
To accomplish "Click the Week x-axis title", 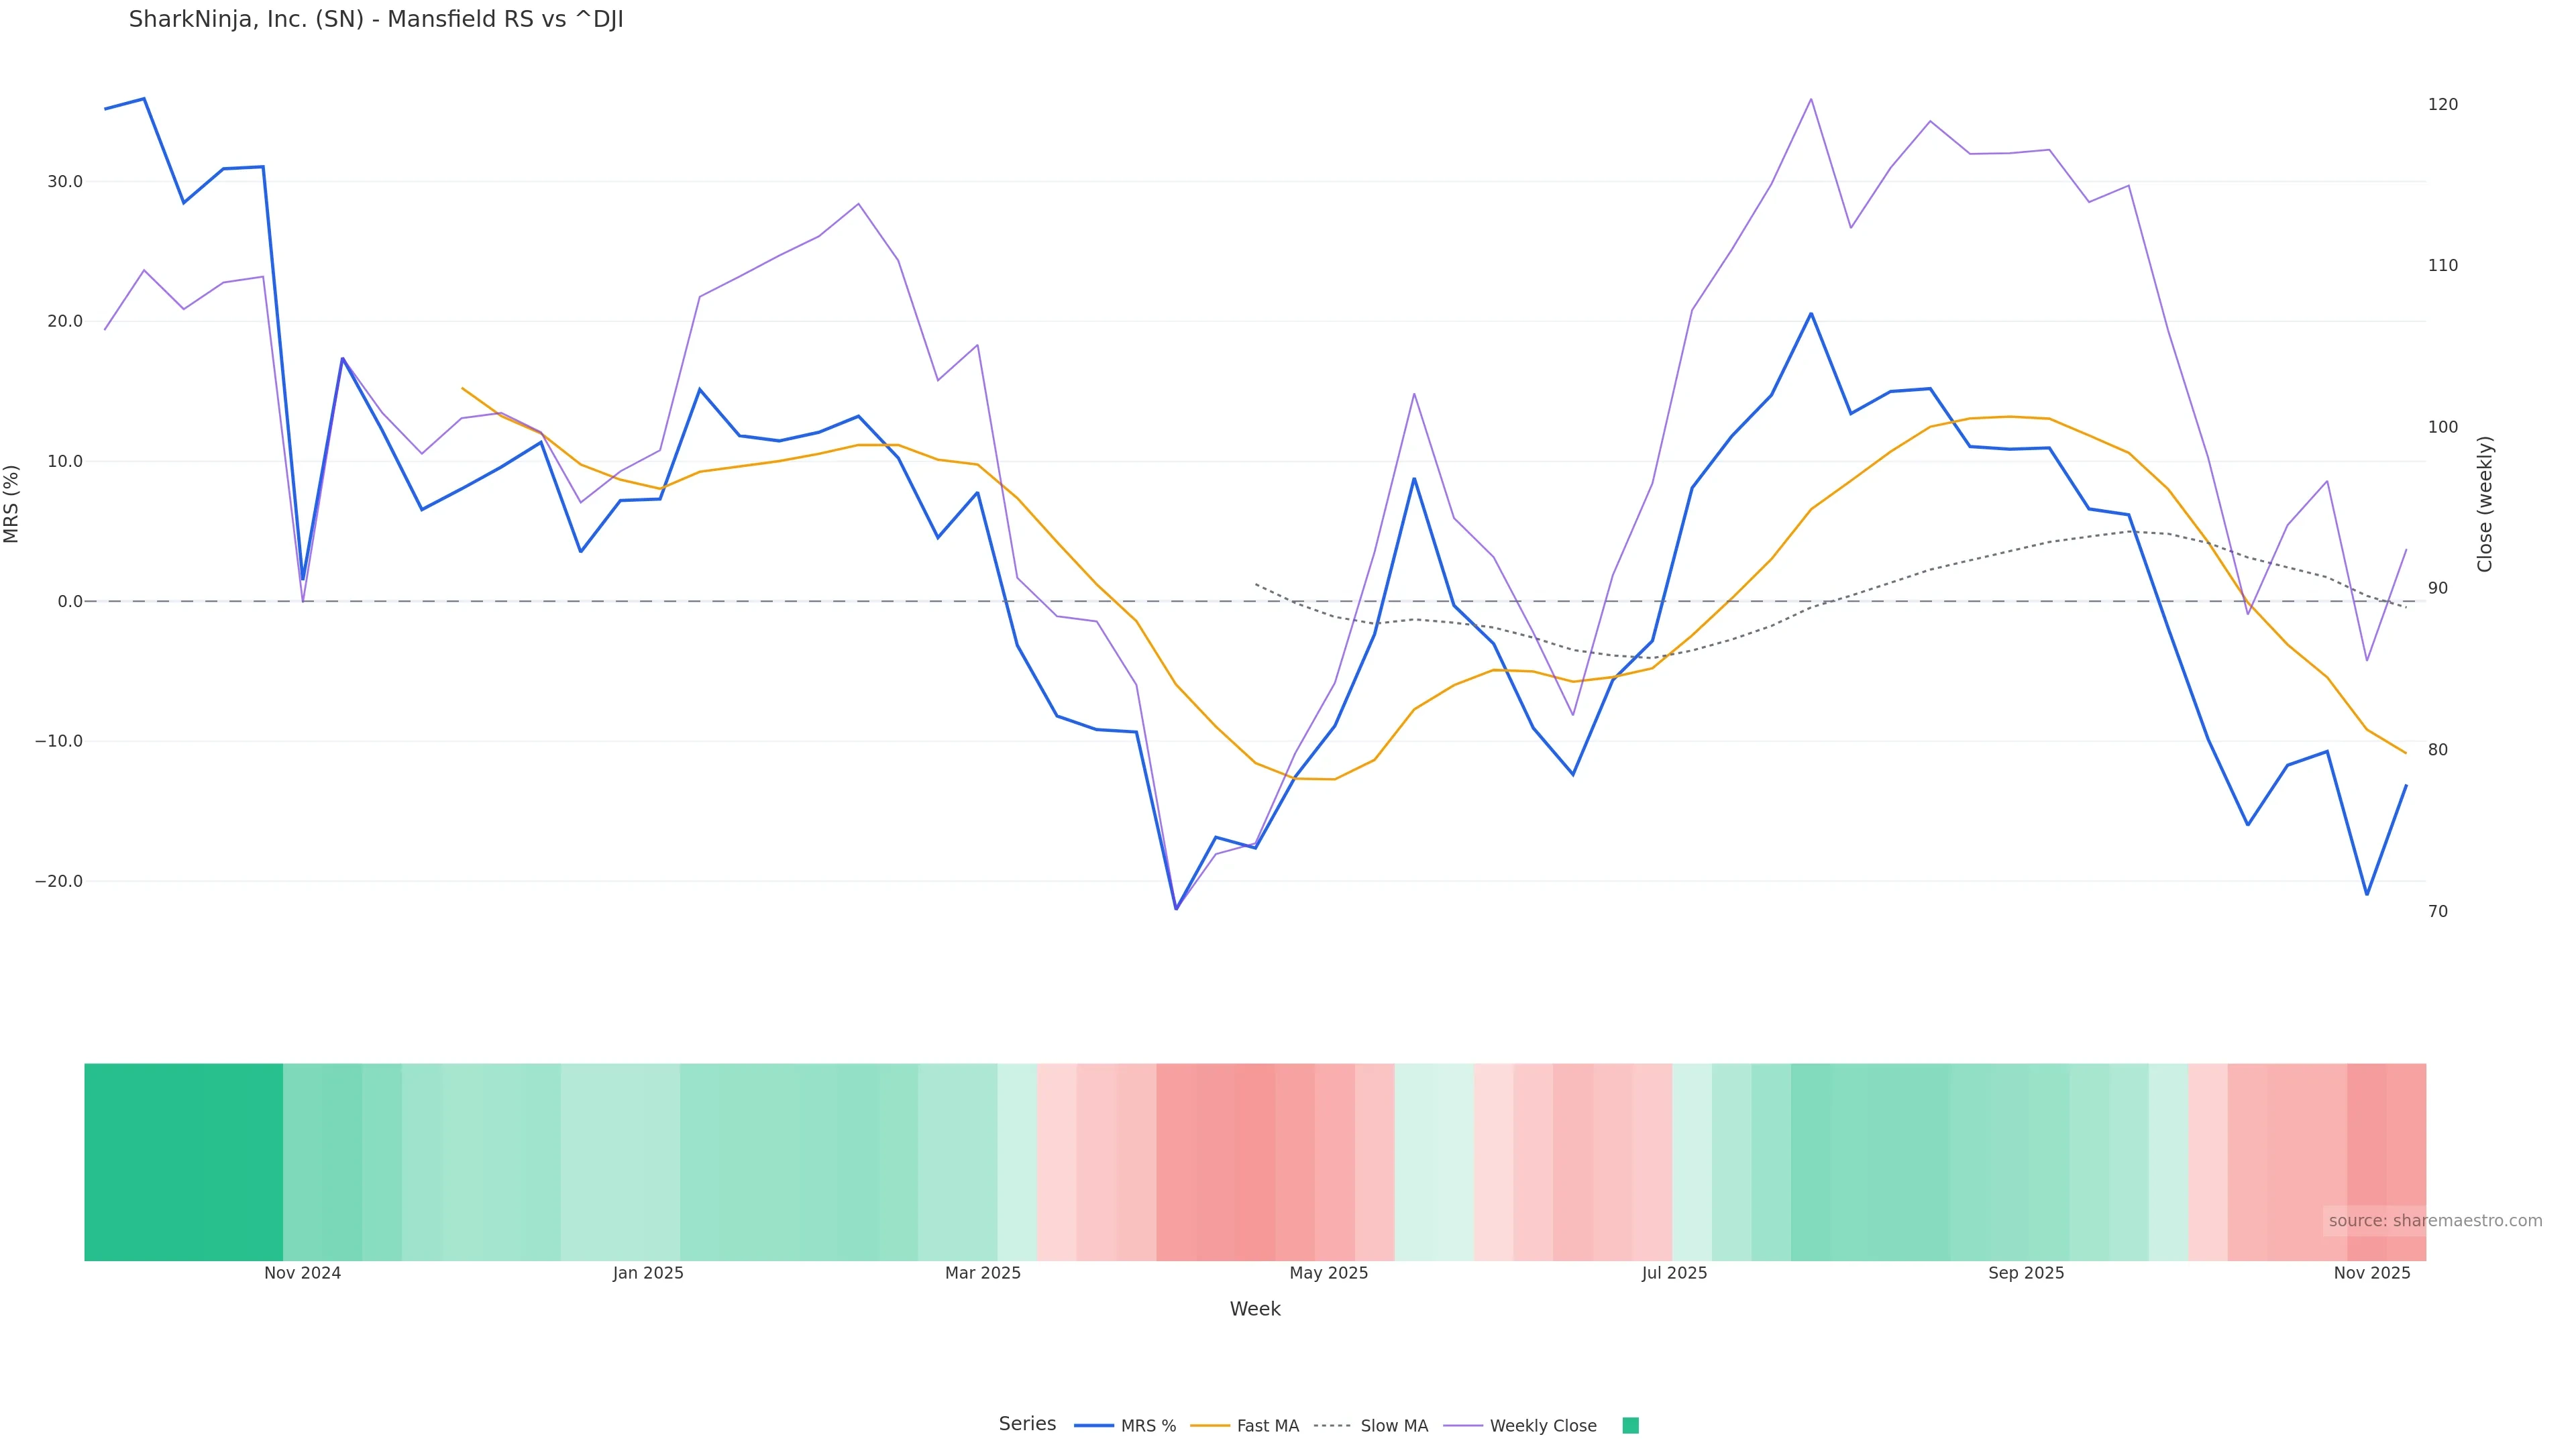I will 1255,1309.
